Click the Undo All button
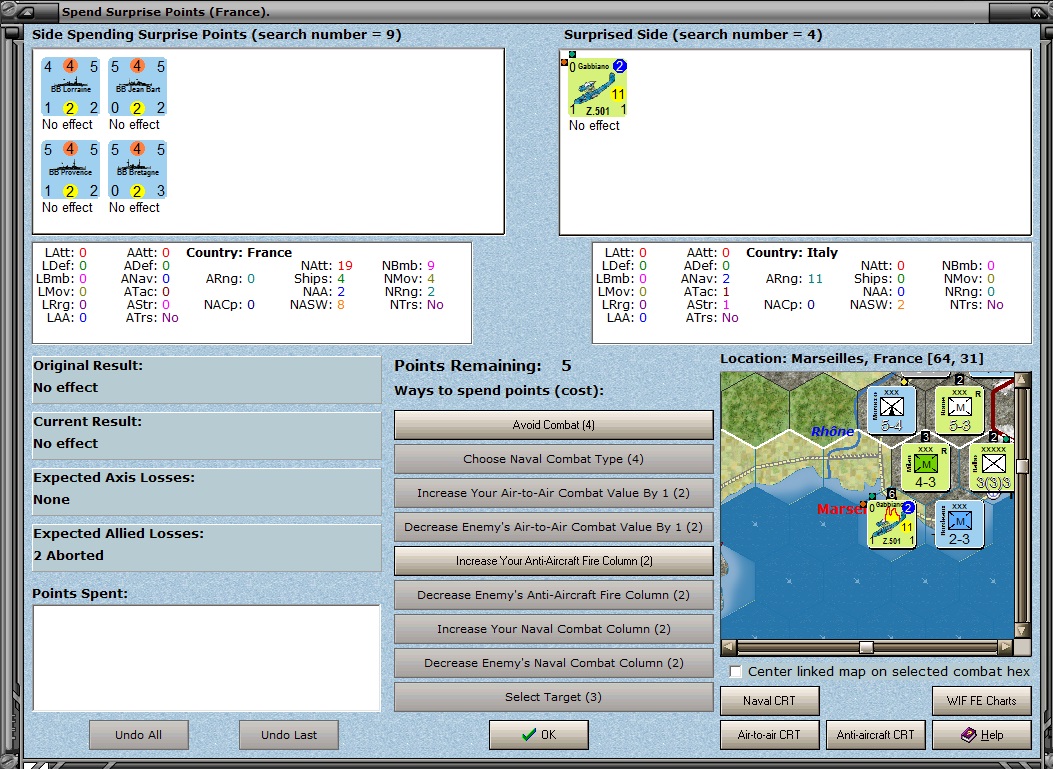Image resolution: width=1053 pixels, height=769 pixels. 138,735
